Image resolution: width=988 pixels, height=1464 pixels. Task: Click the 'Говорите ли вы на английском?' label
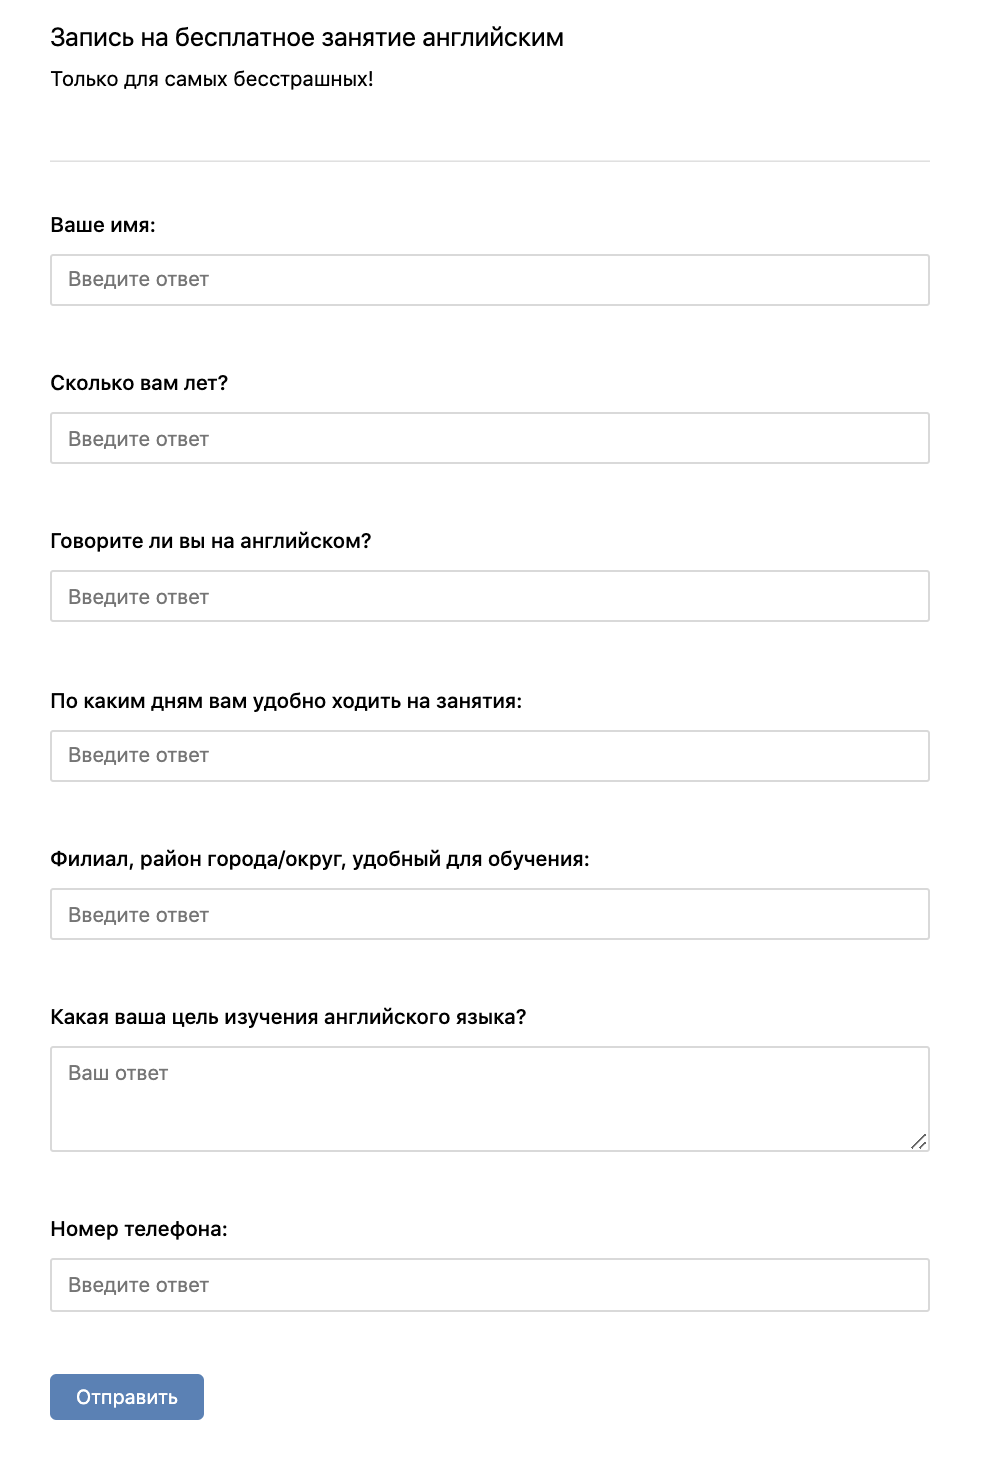point(211,541)
